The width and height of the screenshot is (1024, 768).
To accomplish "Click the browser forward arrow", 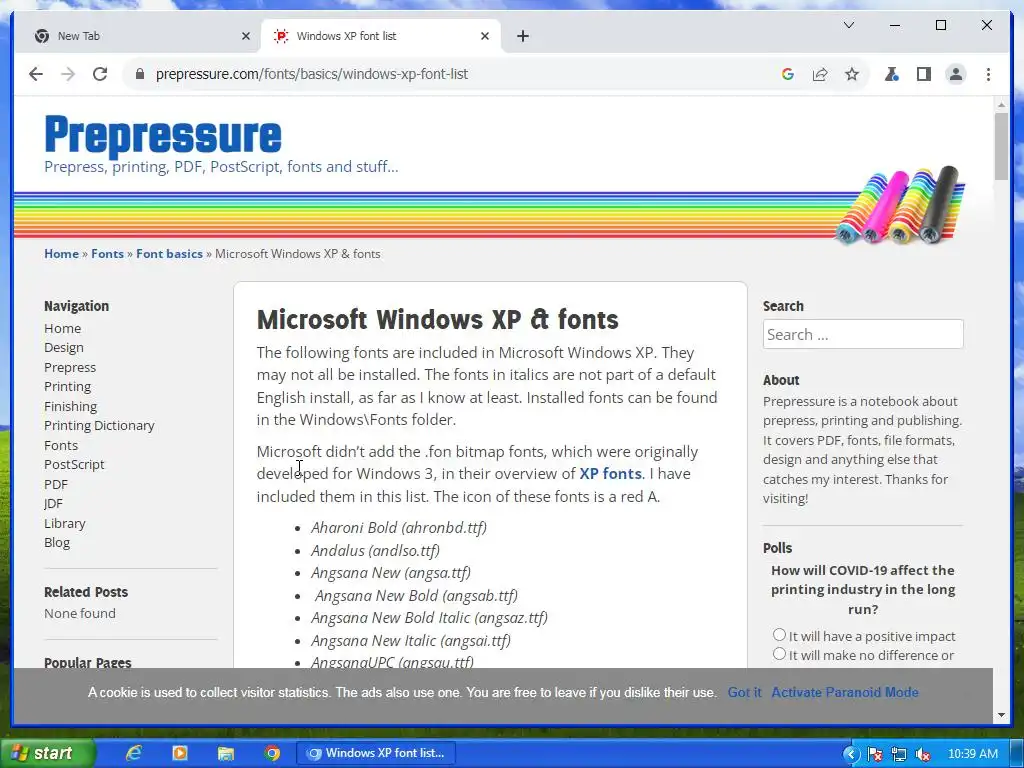I will (x=68, y=74).
